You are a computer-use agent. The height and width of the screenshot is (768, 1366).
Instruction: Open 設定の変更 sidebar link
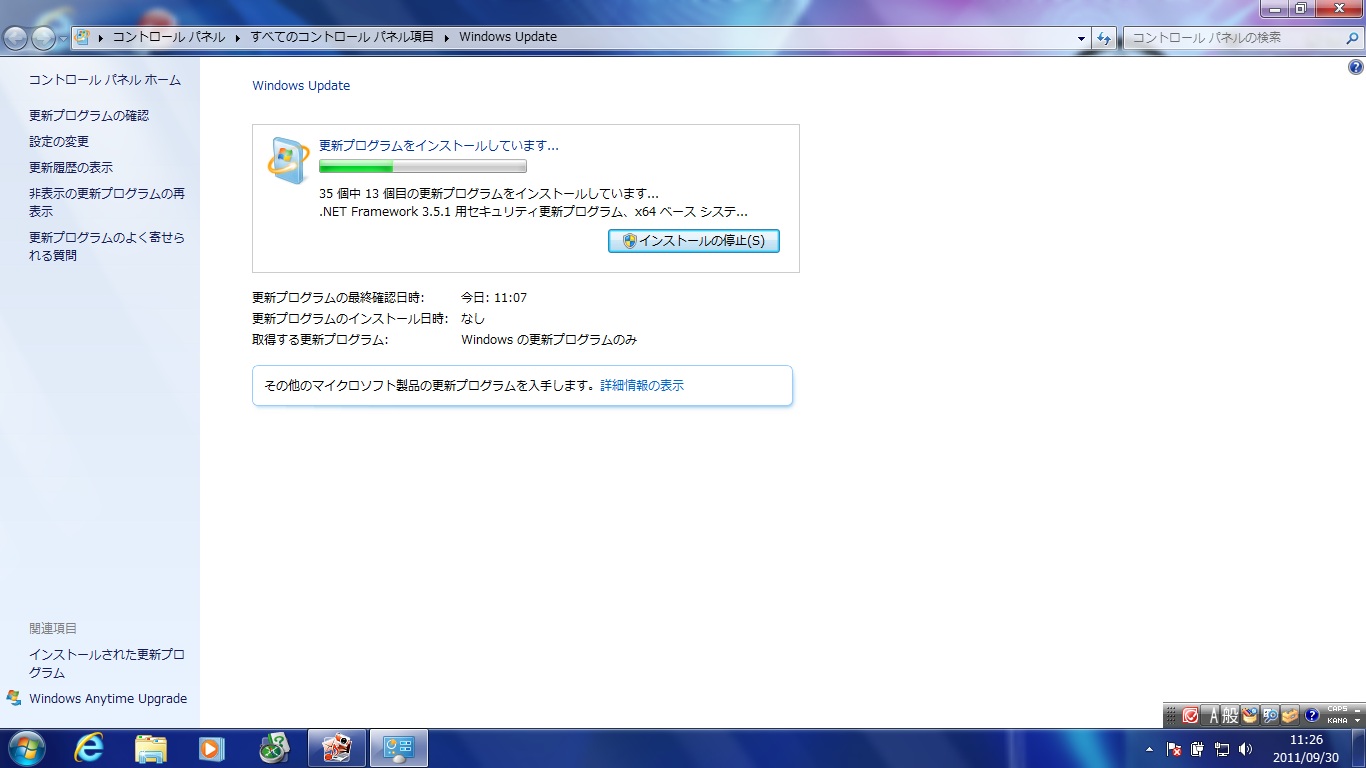click(x=59, y=142)
